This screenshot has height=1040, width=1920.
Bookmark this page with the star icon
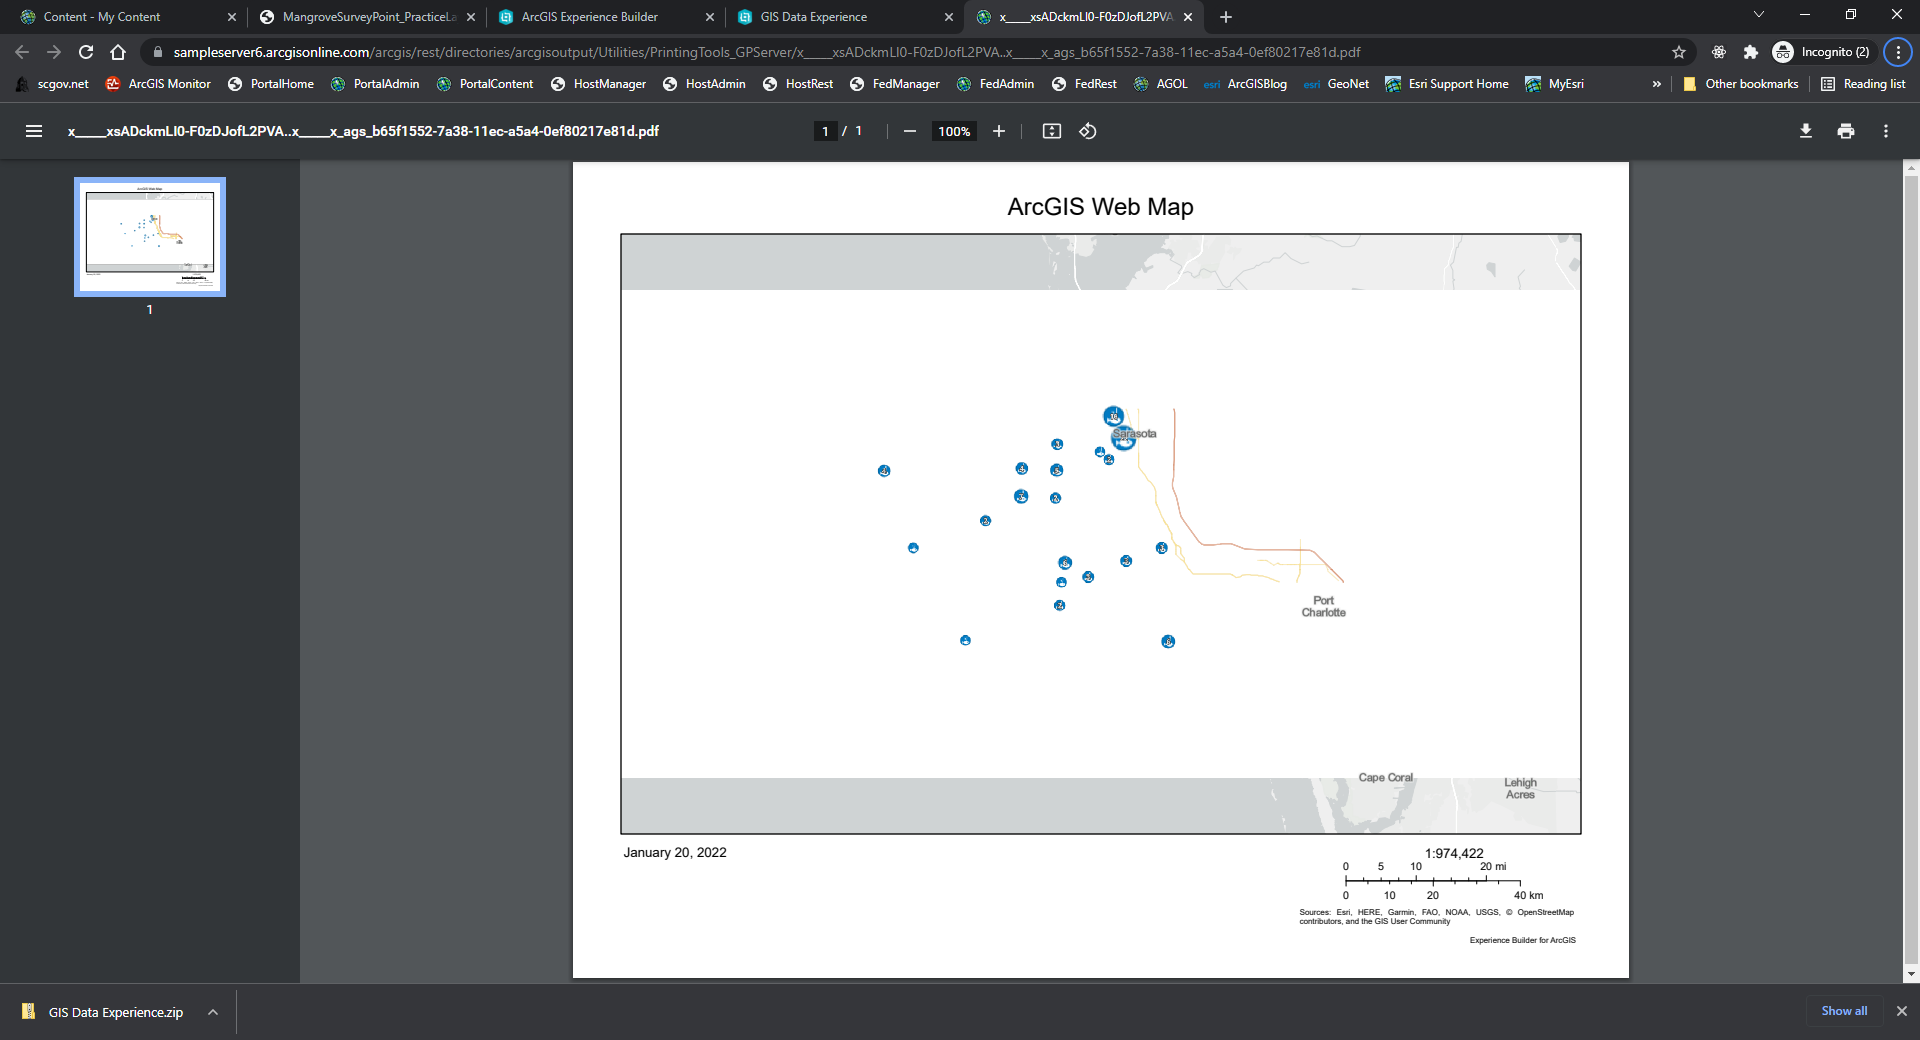tap(1679, 52)
